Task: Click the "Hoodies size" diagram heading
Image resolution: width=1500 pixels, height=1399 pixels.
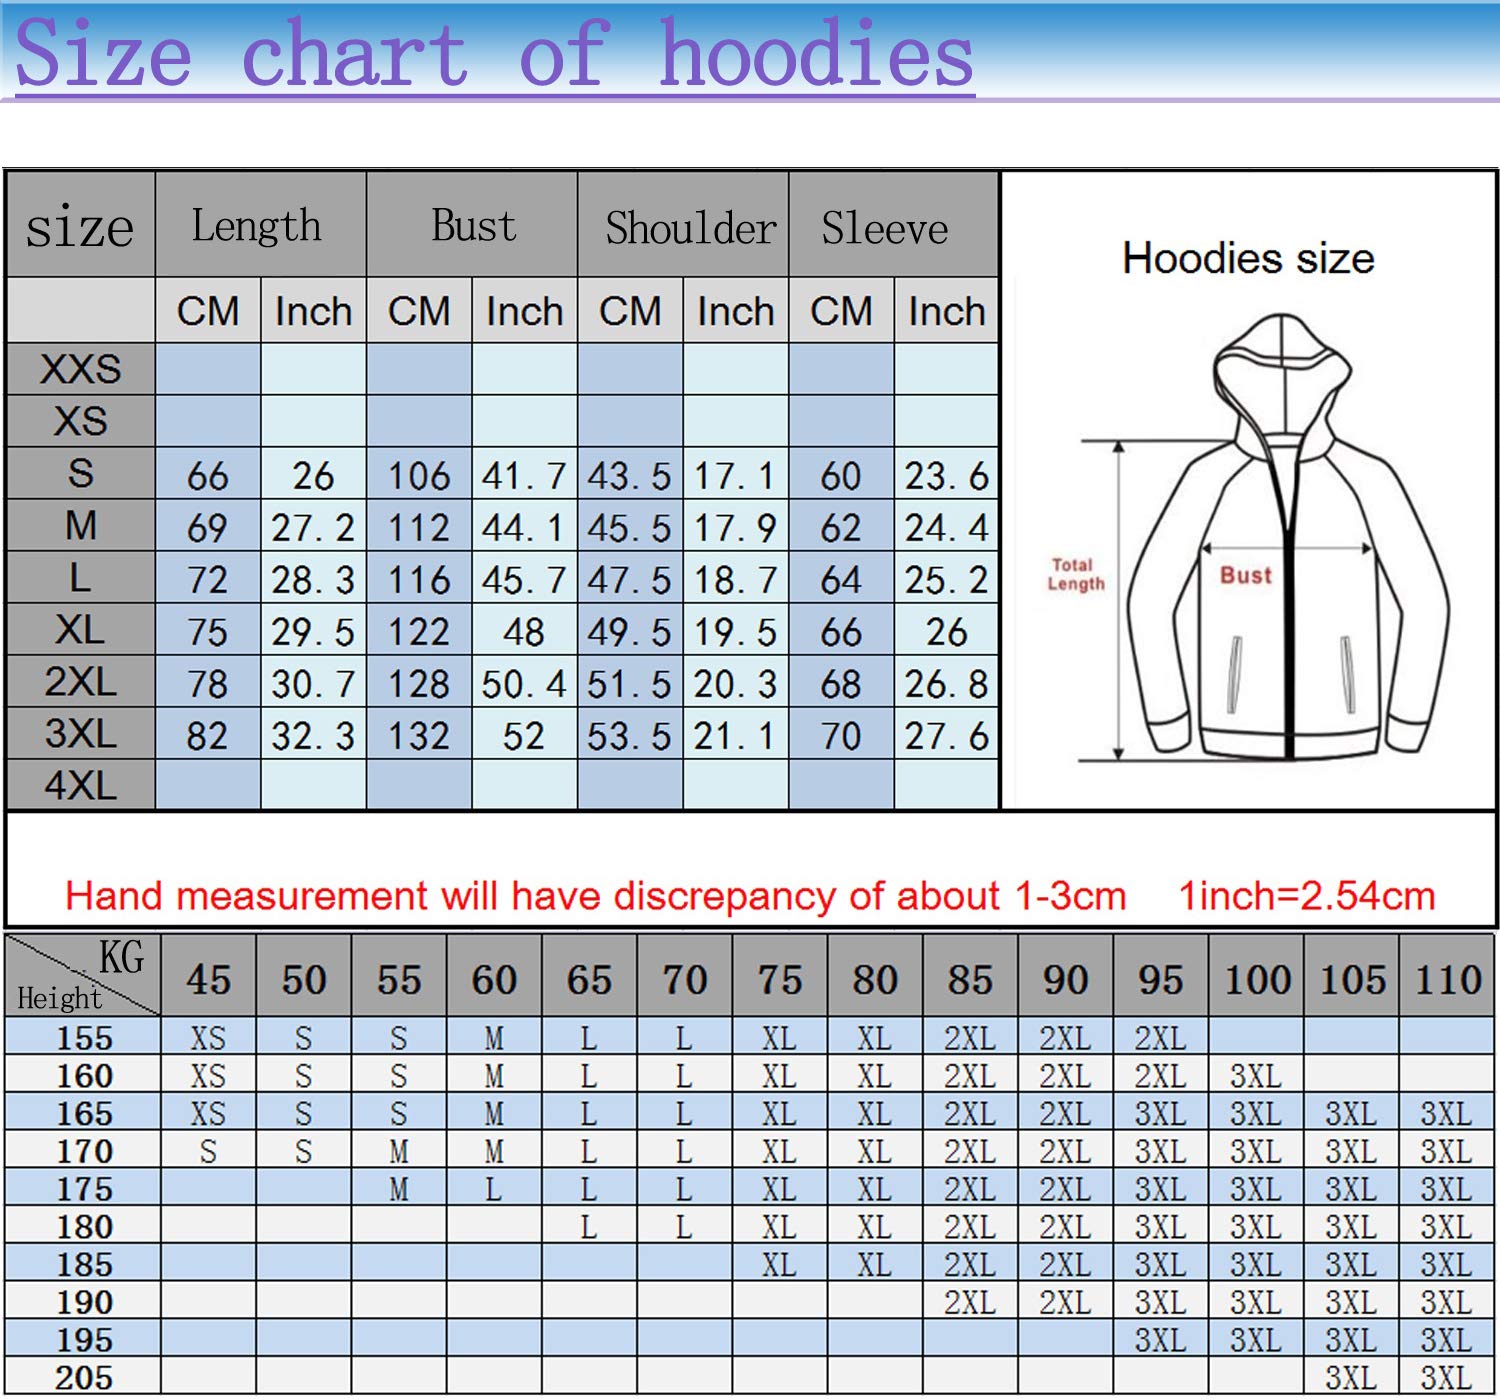Action: point(1248,258)
